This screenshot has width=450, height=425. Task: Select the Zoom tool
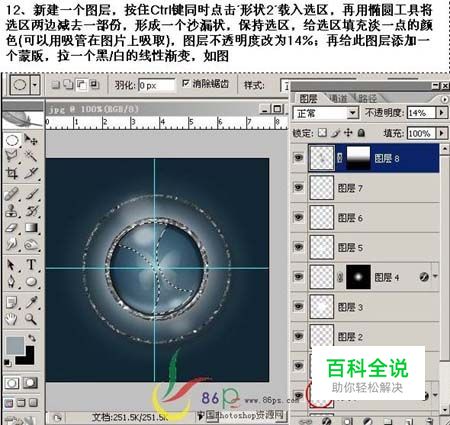31,319
